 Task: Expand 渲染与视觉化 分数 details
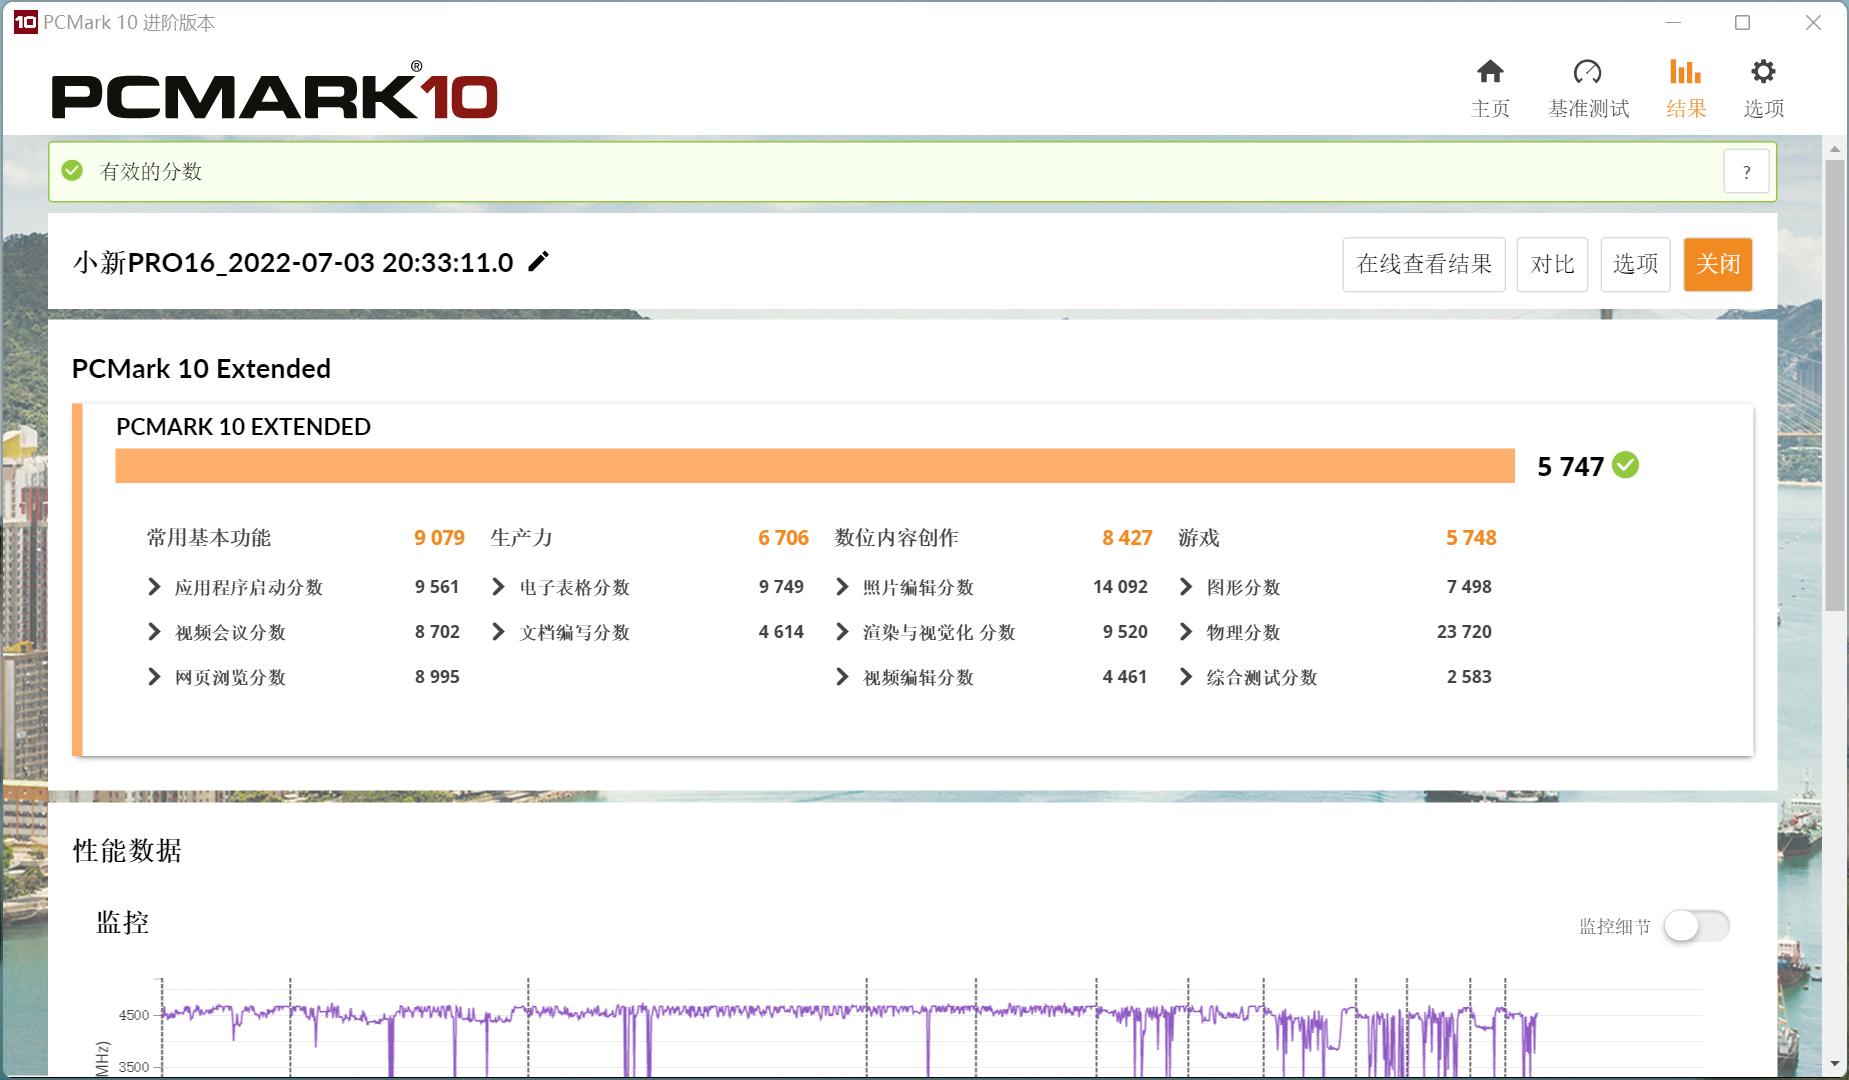pos(842,632)
